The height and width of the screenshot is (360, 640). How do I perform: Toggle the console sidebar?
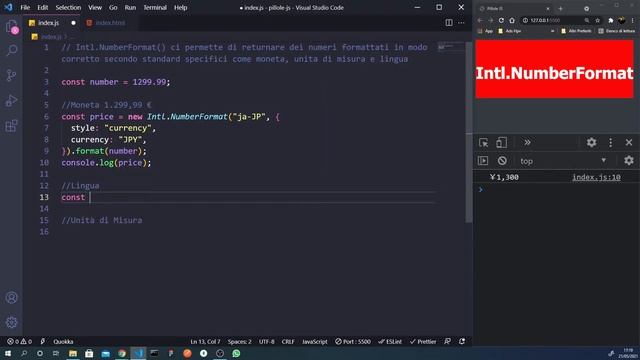tap(483, 161)
